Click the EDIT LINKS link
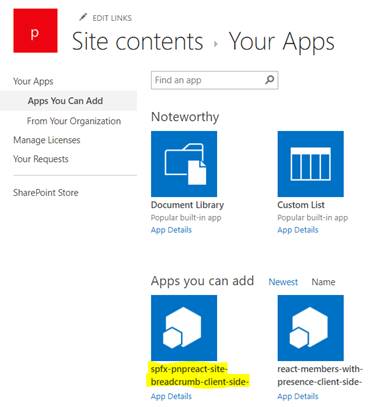This screenshot has width=370, height=407. 112,18
